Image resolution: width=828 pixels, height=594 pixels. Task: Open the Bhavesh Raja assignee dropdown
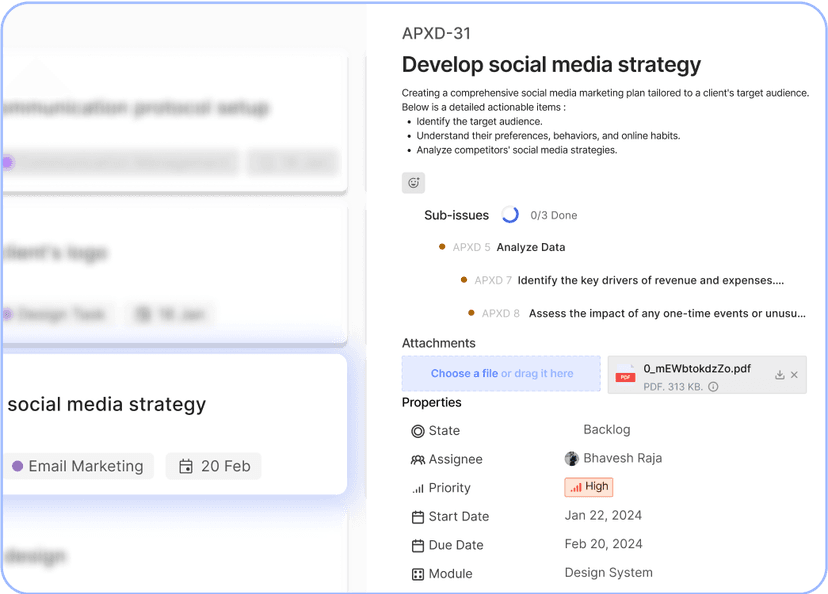pyautogui.click(x=613, y=459)
